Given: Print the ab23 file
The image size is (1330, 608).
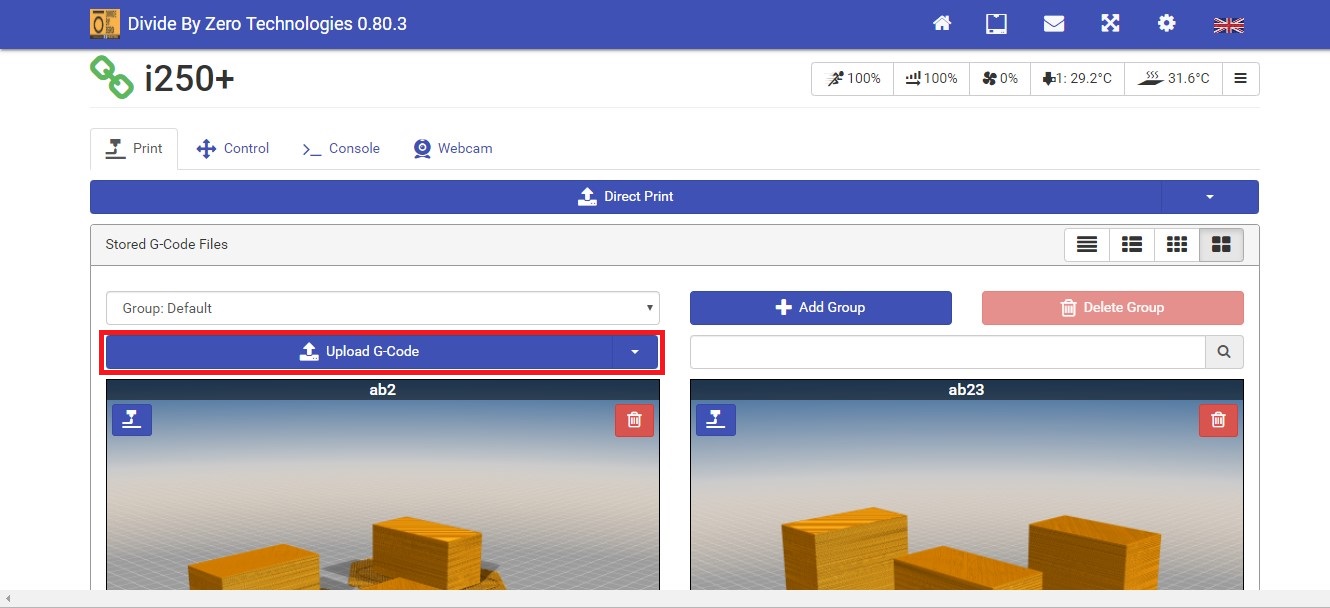Looking at the screenshot, I should click(716, 420).
